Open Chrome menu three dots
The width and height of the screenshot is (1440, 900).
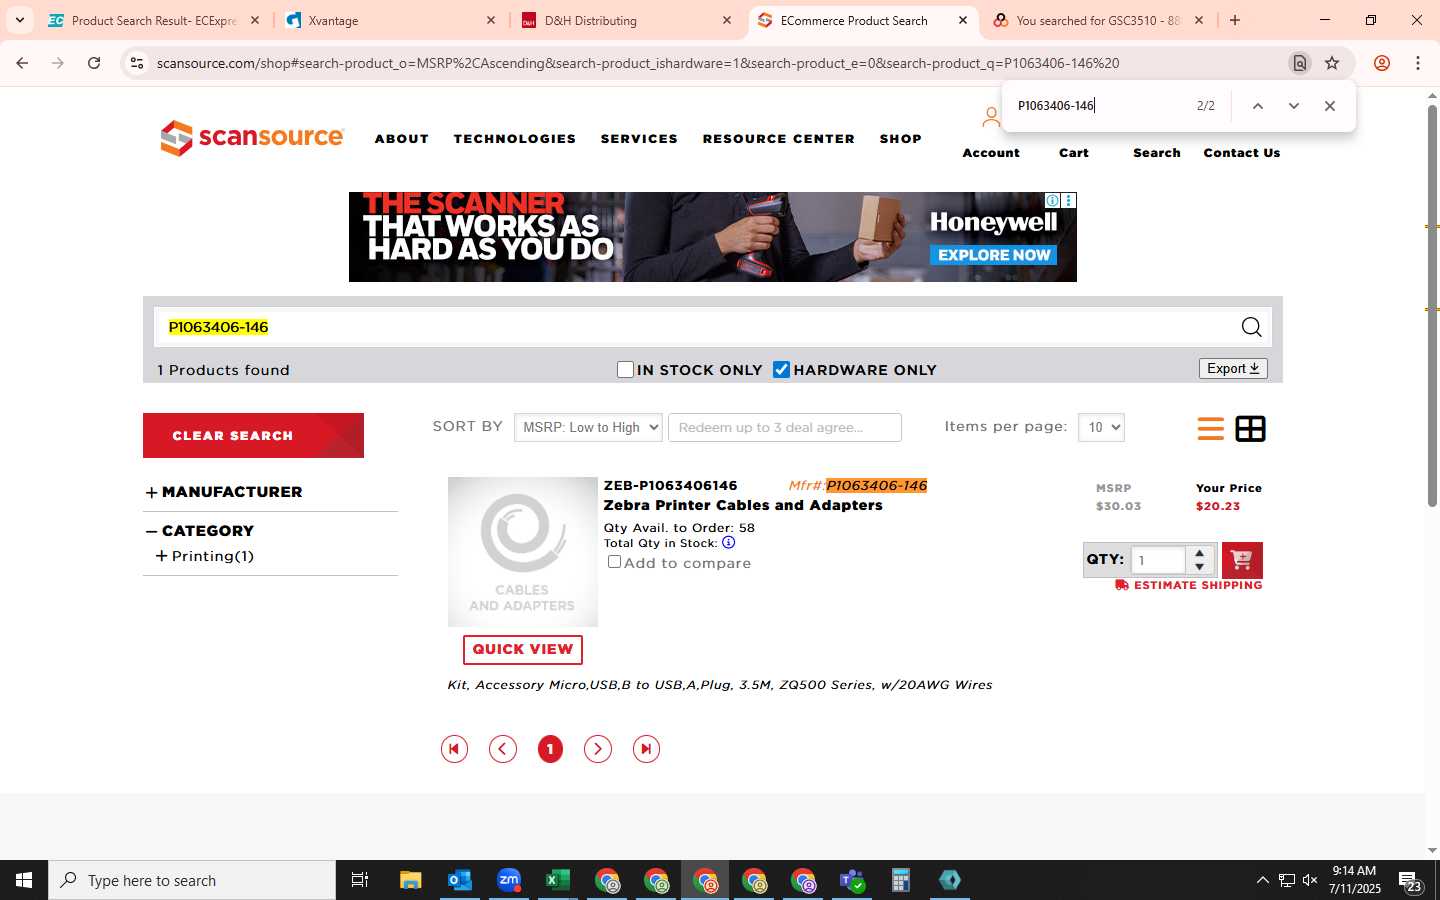click(x=1417, y=63)
